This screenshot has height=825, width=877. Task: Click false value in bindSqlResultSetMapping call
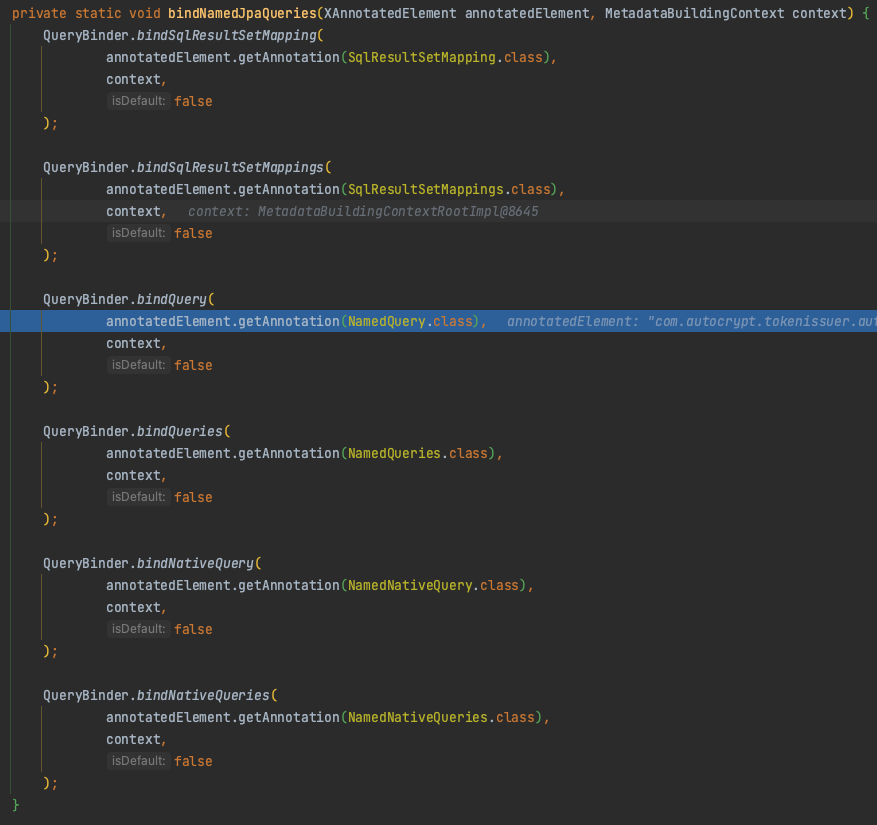coord(193,102)
